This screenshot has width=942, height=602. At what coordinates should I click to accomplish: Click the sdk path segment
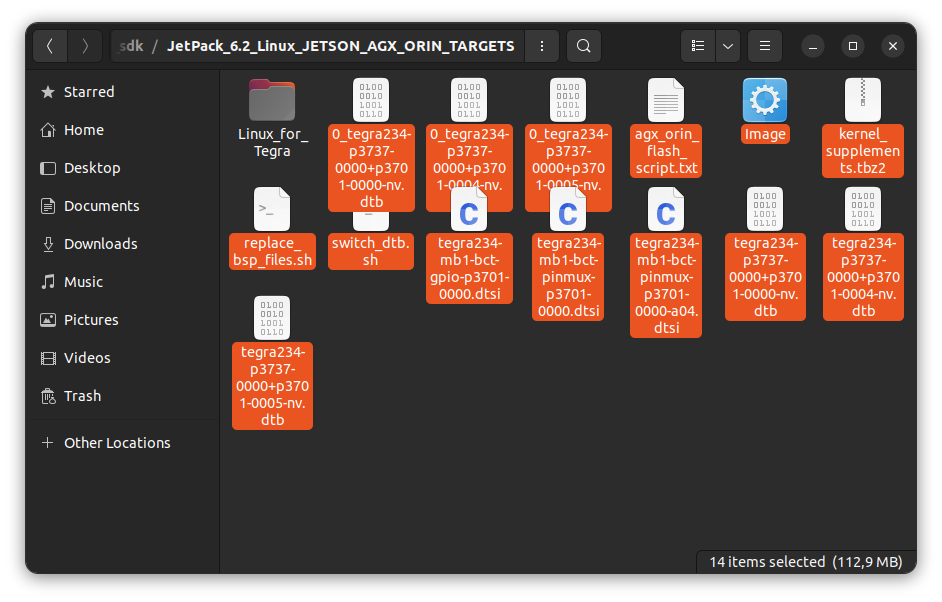[131, 46]
